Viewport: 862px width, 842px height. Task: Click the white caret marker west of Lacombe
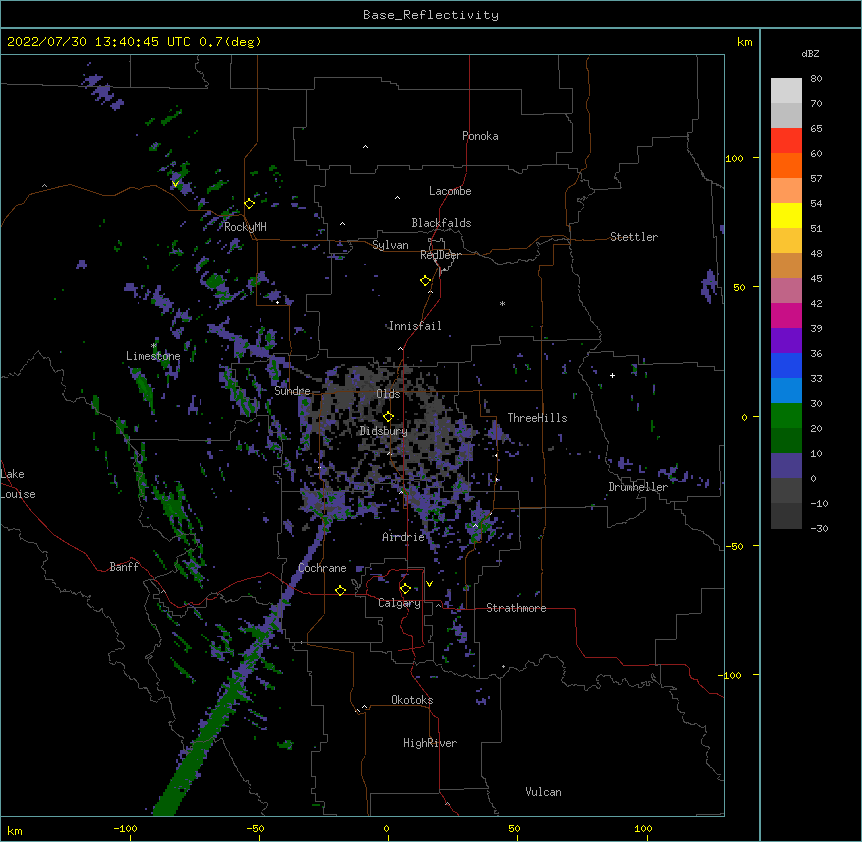397,197
